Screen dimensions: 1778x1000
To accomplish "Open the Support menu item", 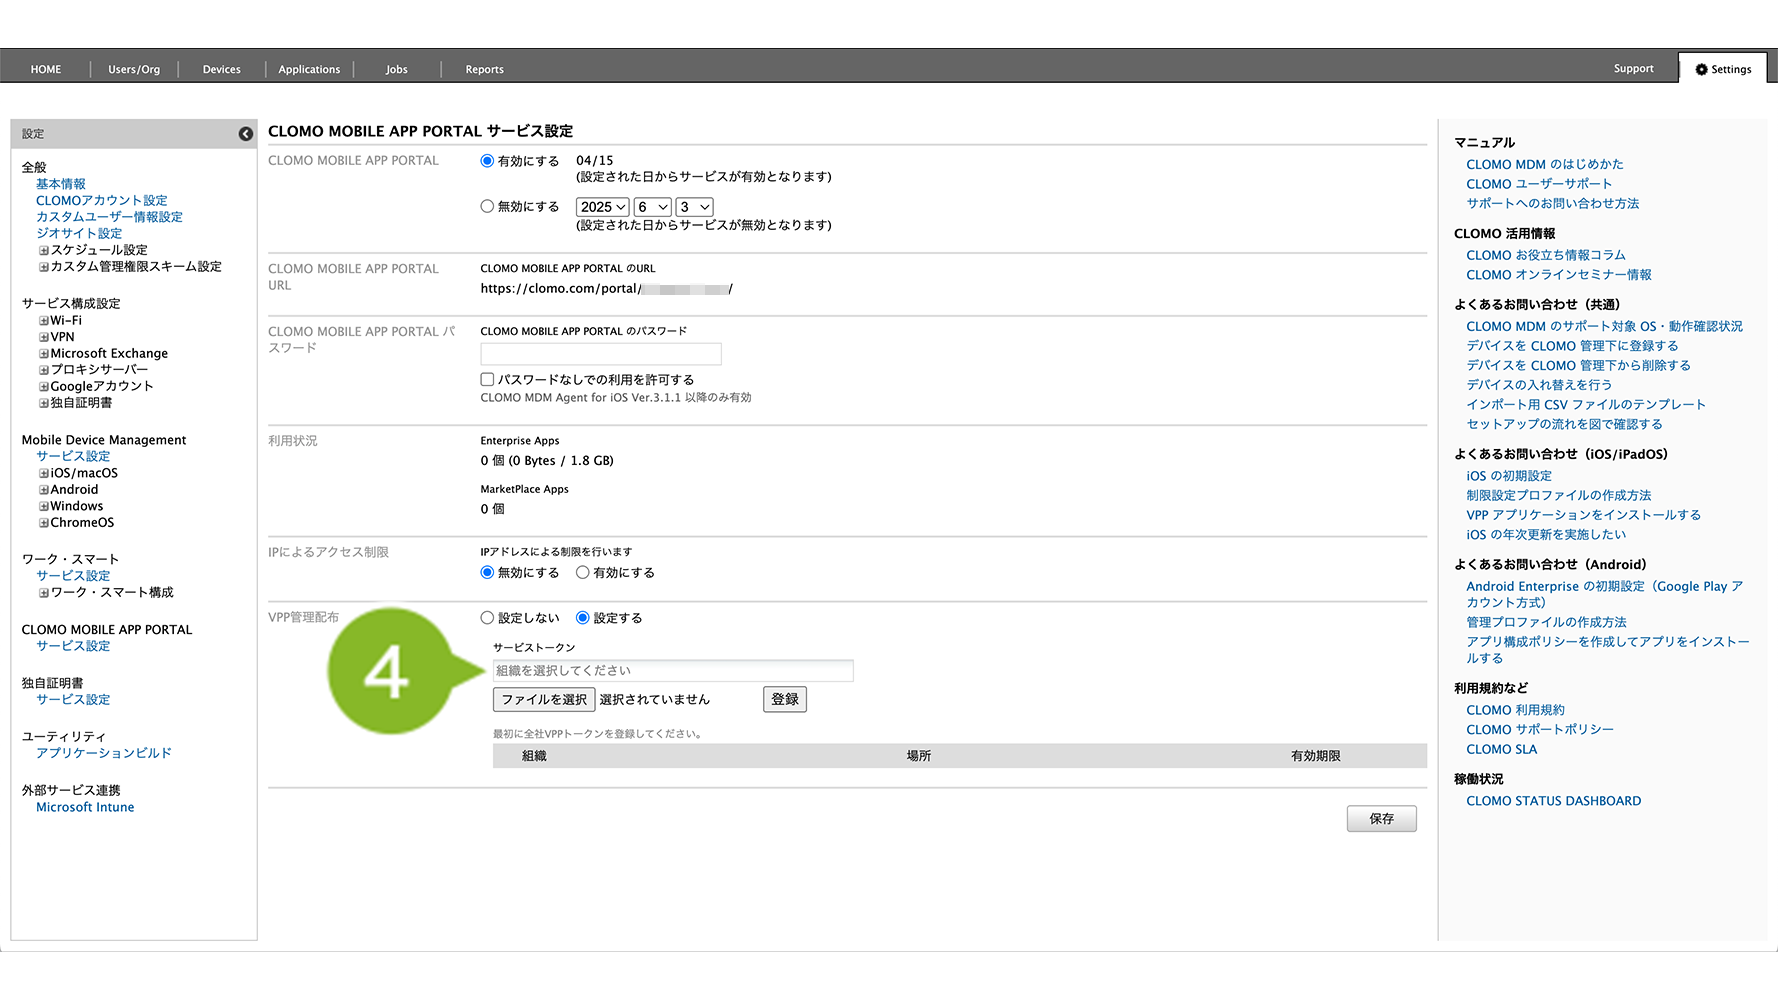I will point(1633,68).
